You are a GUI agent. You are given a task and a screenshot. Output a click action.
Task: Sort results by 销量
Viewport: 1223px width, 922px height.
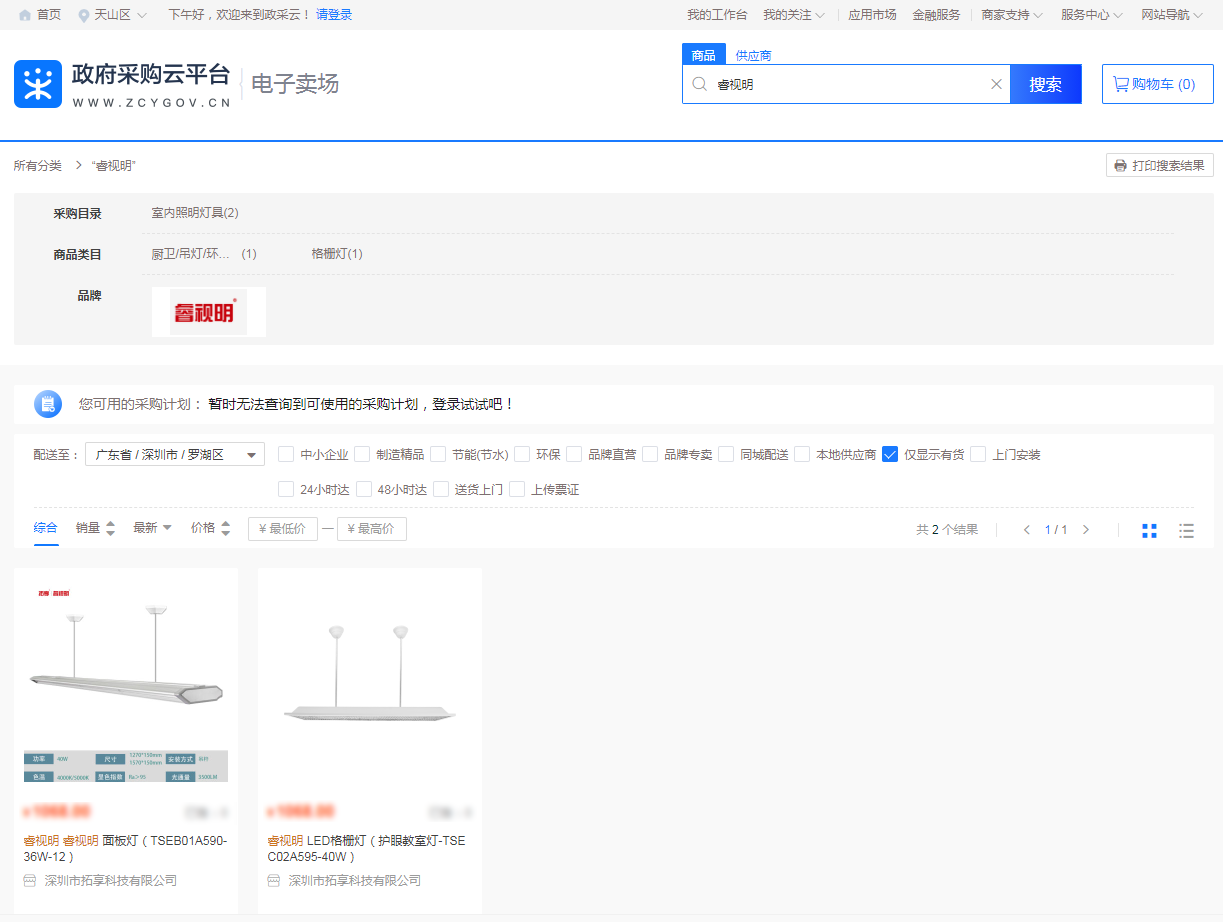tap(95, 528)
